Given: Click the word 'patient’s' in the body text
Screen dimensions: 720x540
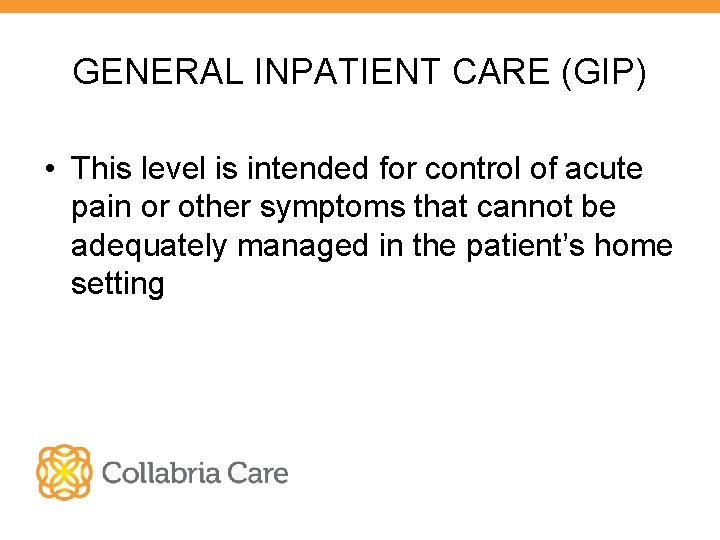Looking at the screenshot, I should [x=526, y=247].
